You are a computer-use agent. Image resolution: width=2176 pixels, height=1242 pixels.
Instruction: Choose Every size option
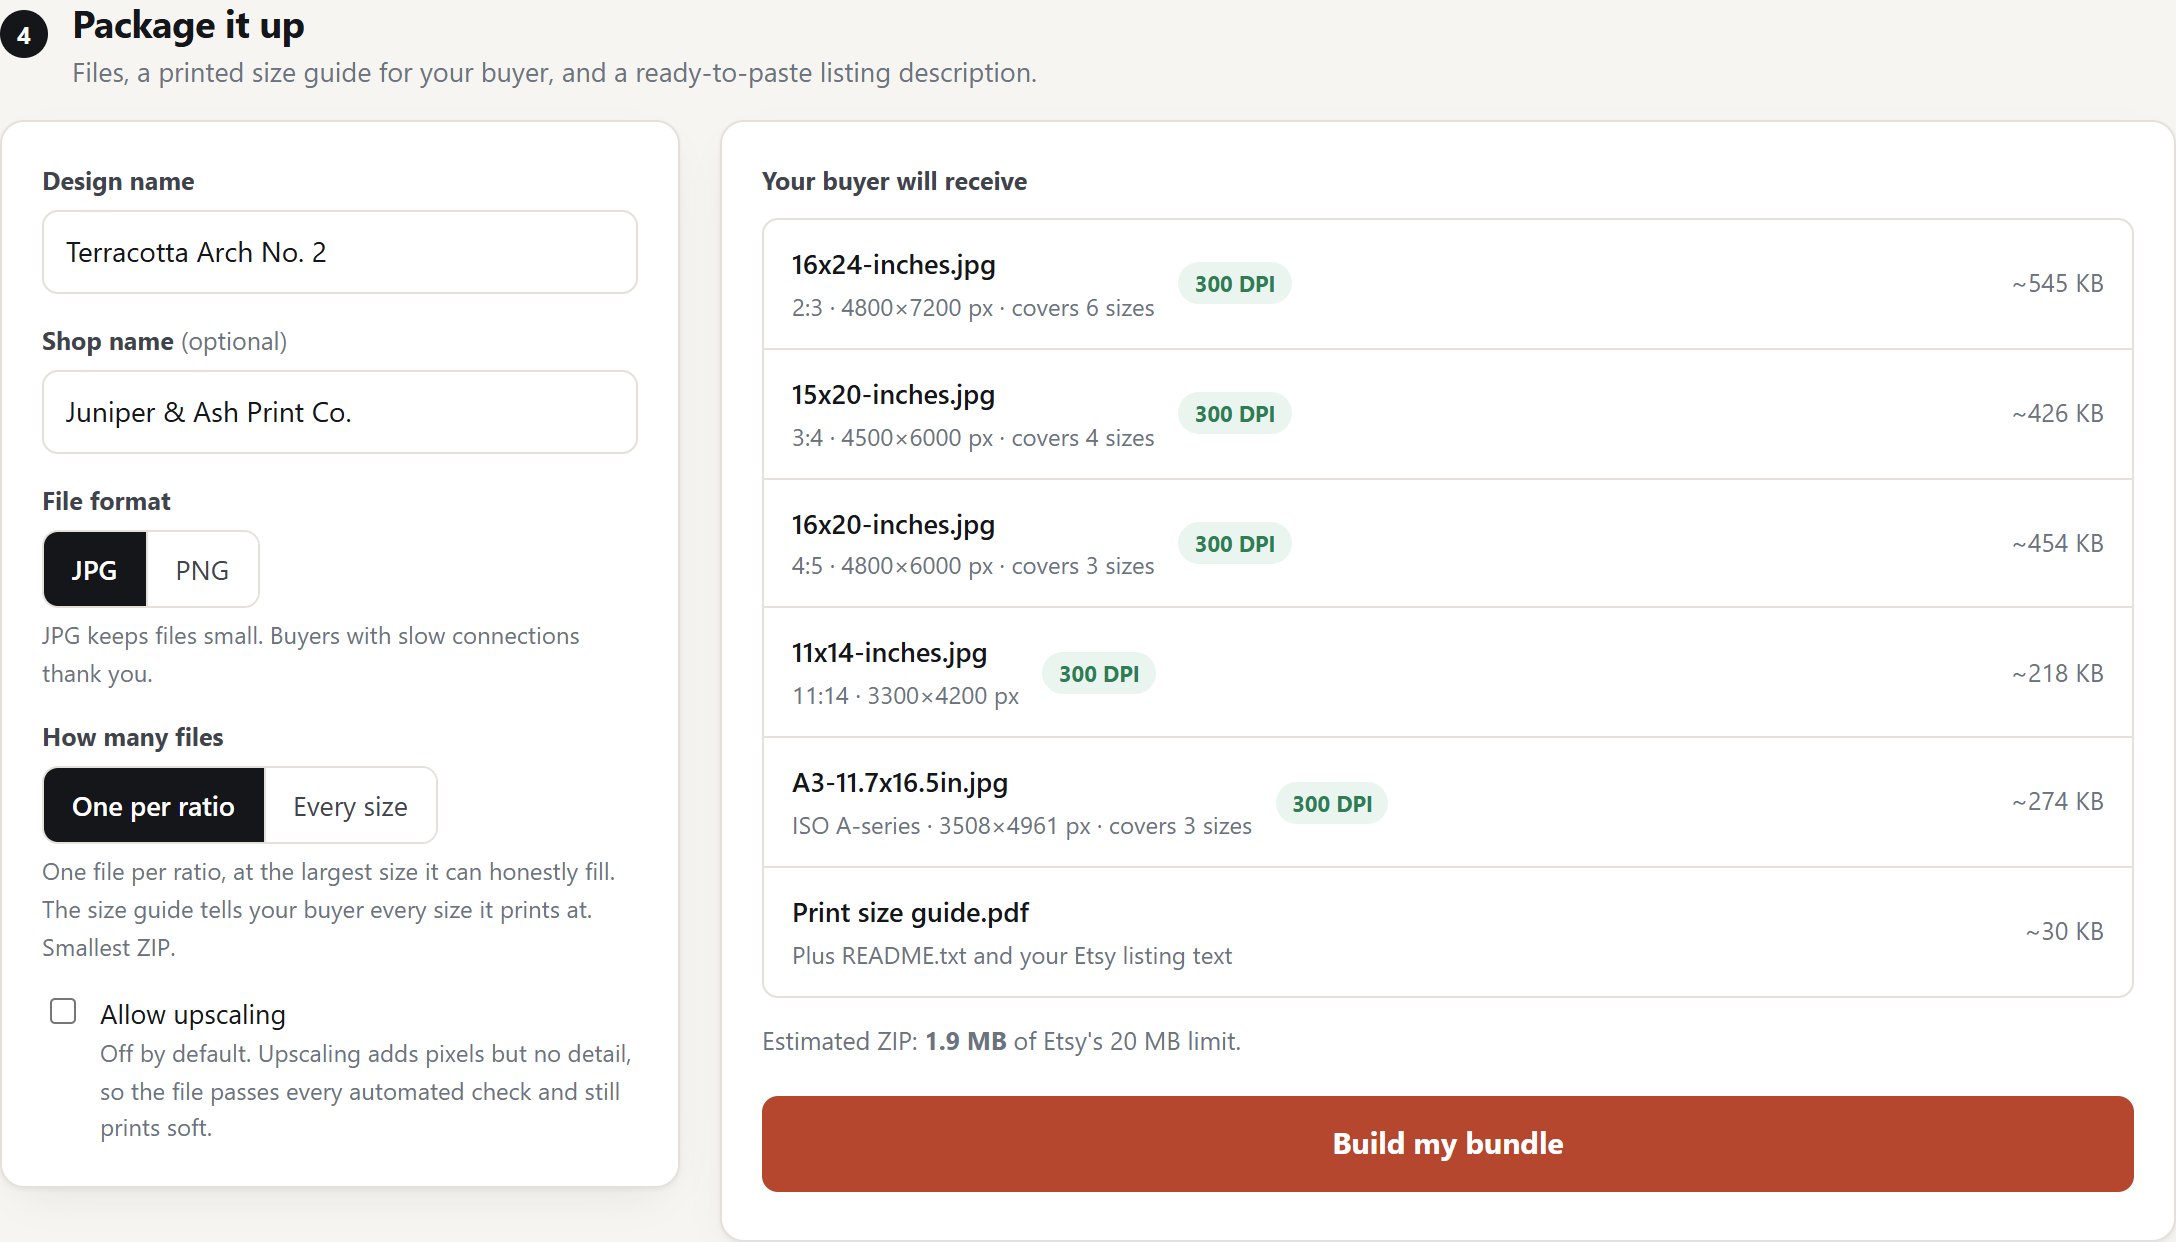click(350, 806)
